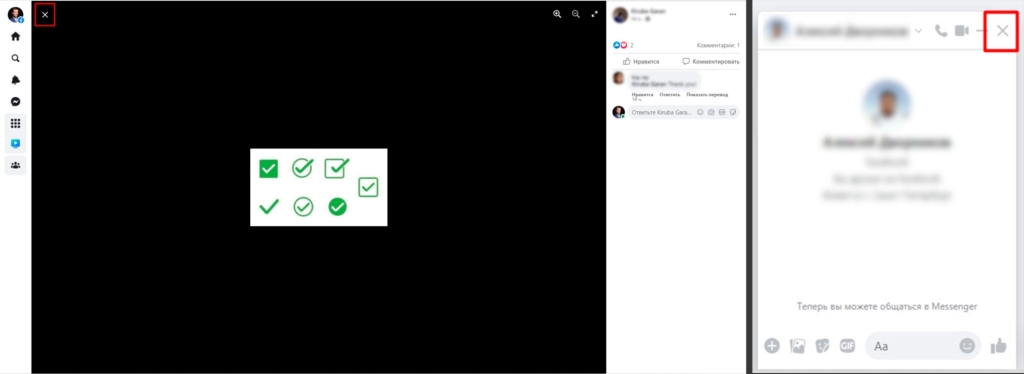This screenshot has width=1024, height=374.
Task: Close the photo viewer with the X button
Action: [x=45, y=14]
